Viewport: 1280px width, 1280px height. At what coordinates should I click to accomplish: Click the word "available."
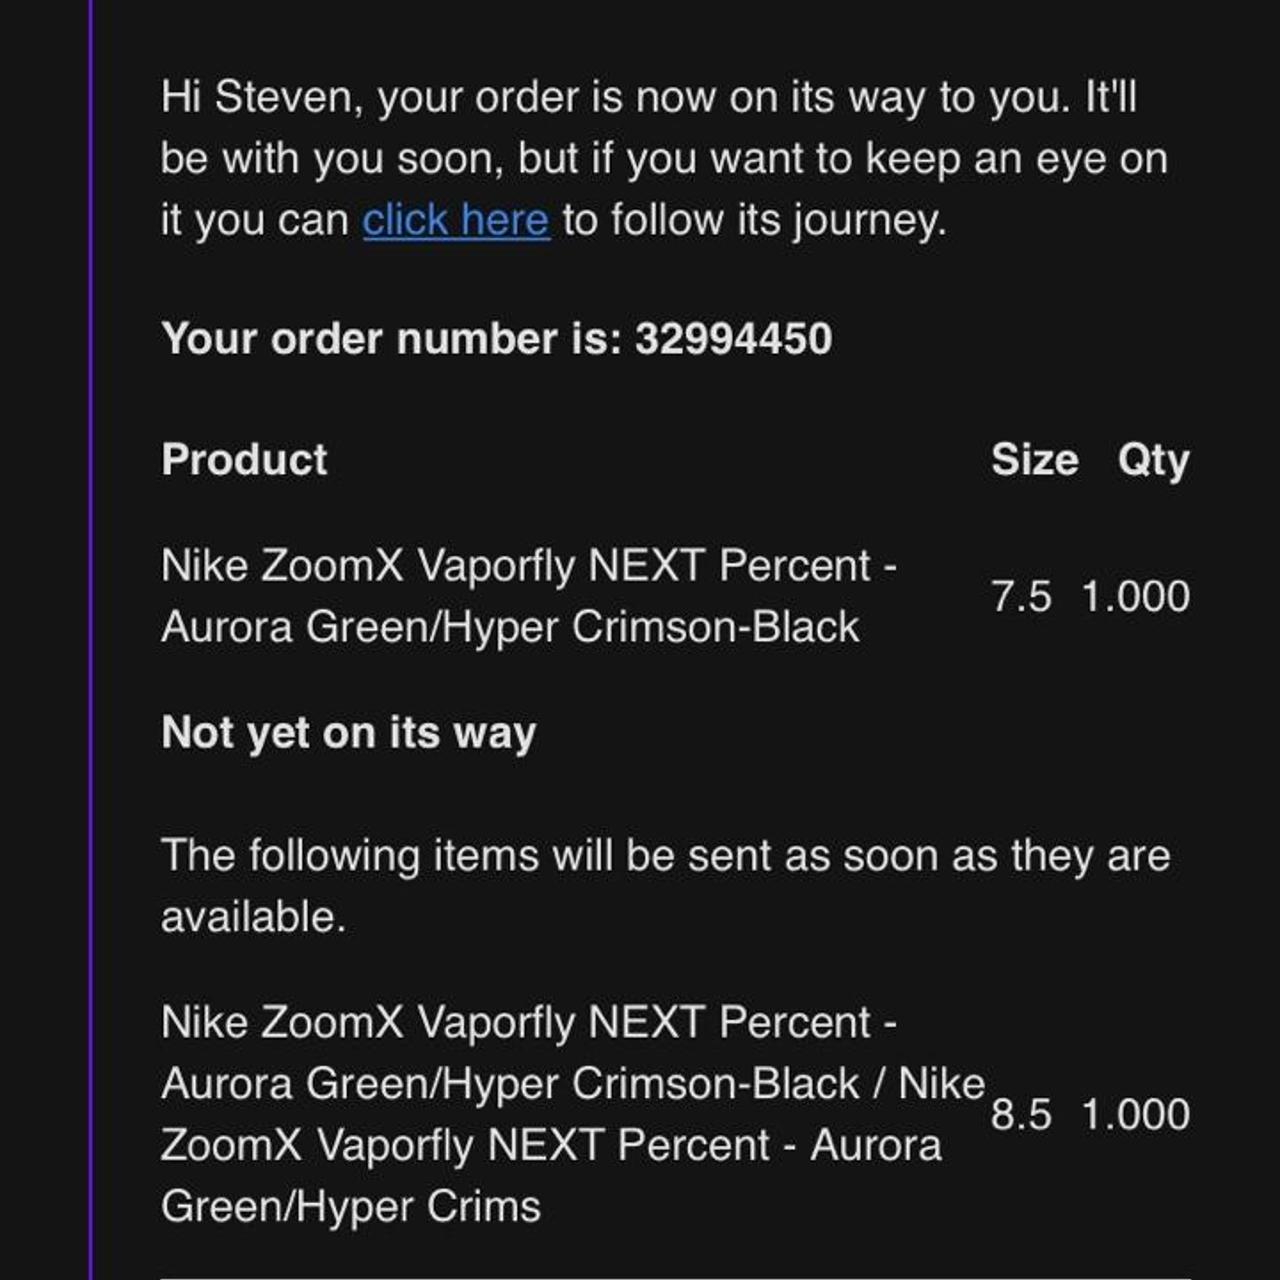pyautogui.click(x=253, y=917)
